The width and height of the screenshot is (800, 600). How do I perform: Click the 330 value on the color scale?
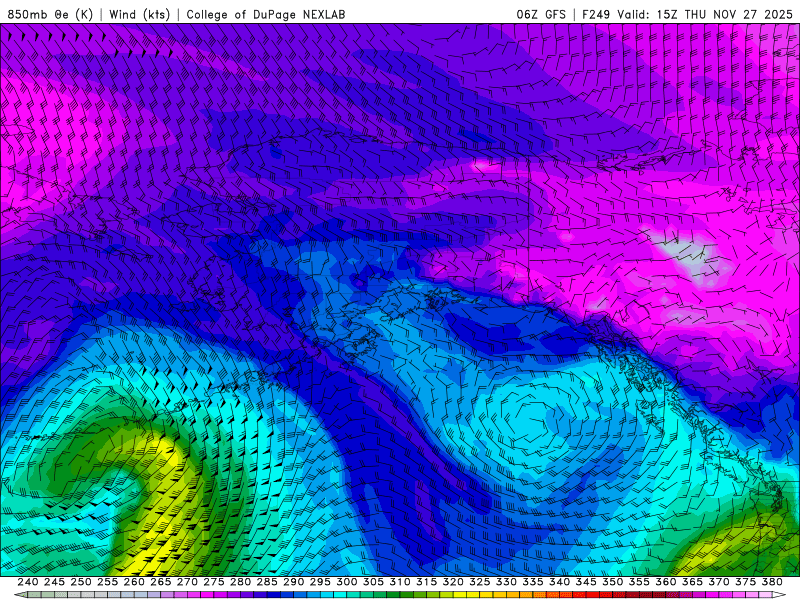pyautogui.click(x=506, y=582)
